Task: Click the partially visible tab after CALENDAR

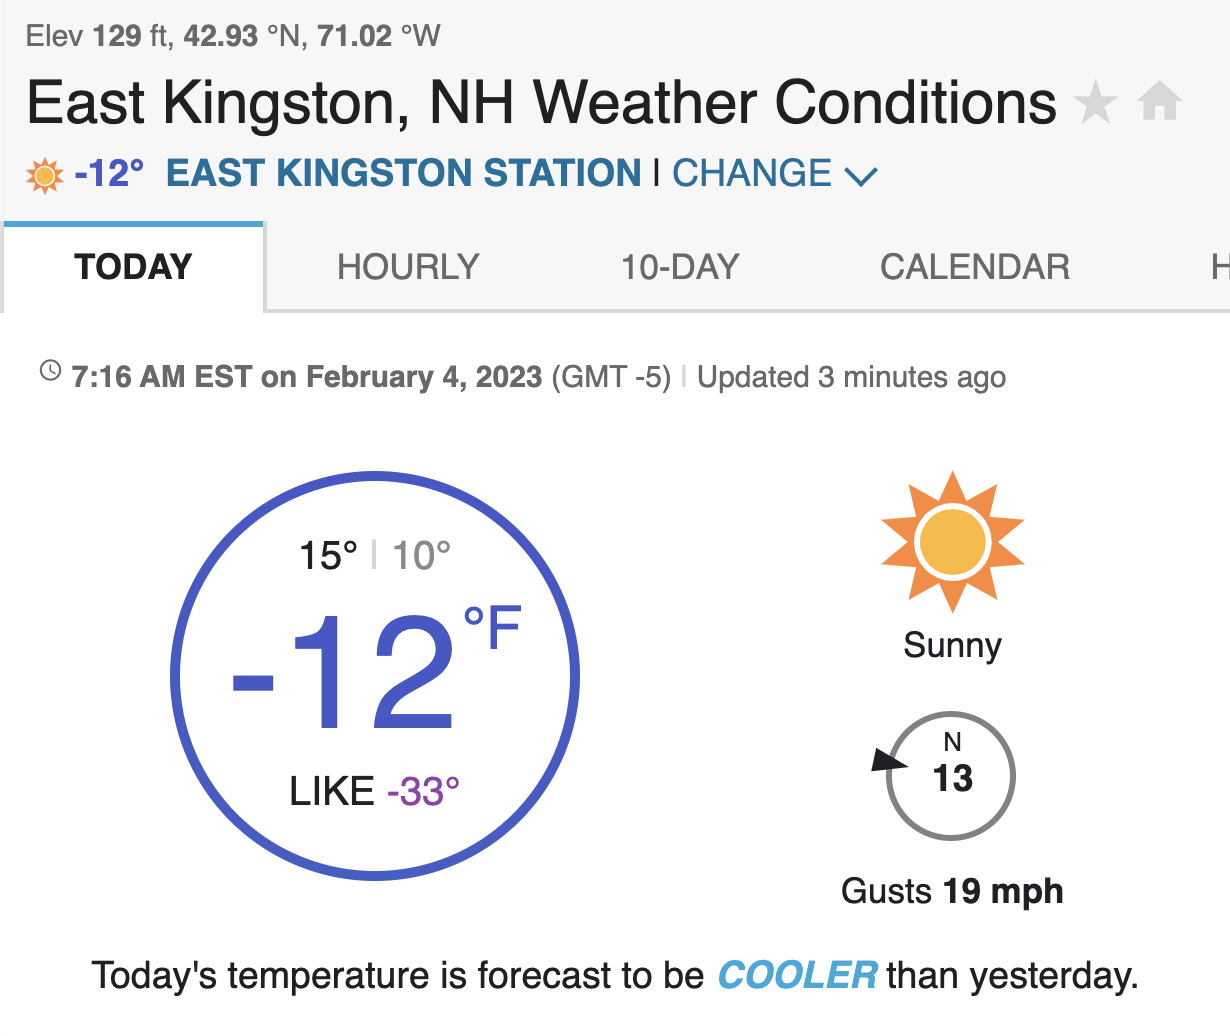Action: [x=1219, y=267]
